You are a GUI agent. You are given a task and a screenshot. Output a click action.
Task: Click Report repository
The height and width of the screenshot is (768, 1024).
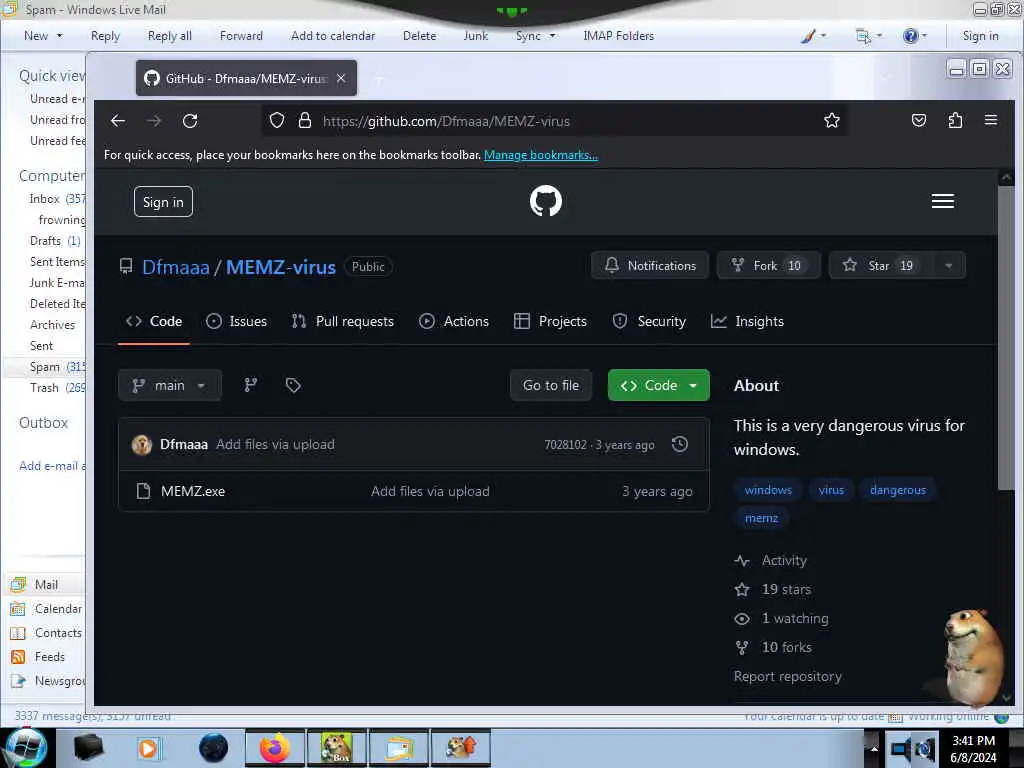tap(788, 677)
